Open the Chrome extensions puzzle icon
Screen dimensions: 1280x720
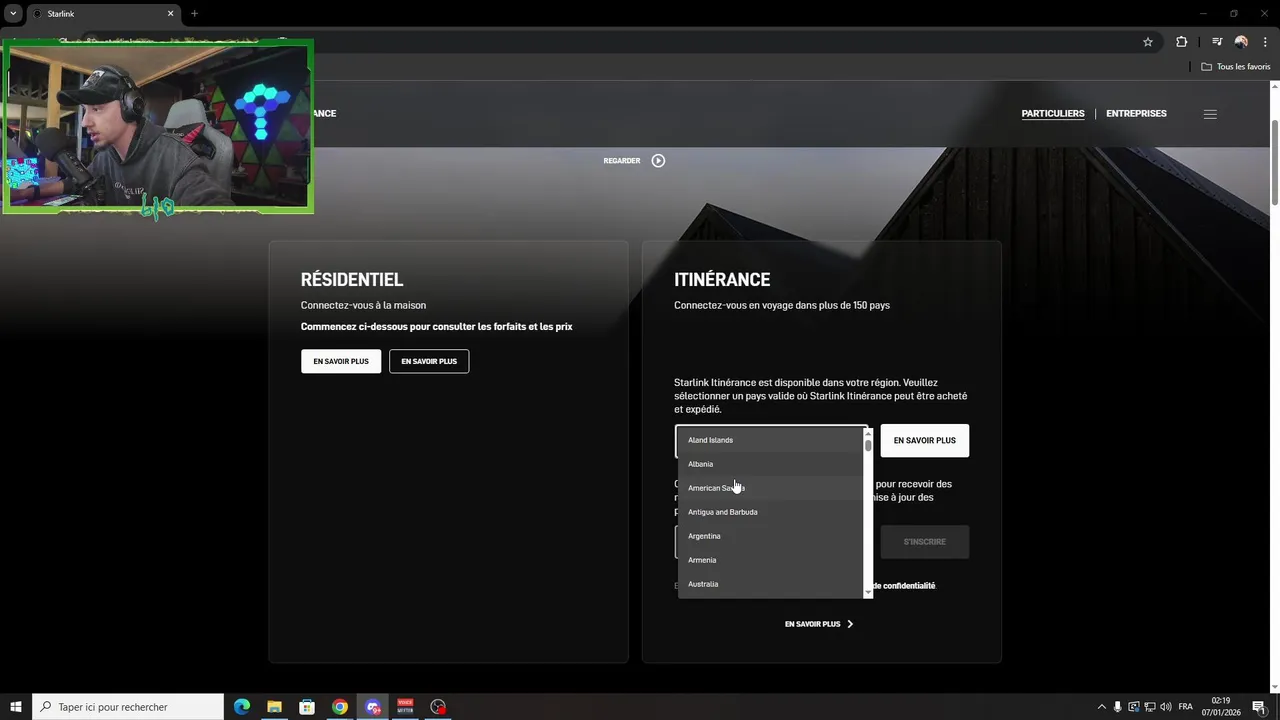click(x=1182, y=42)
